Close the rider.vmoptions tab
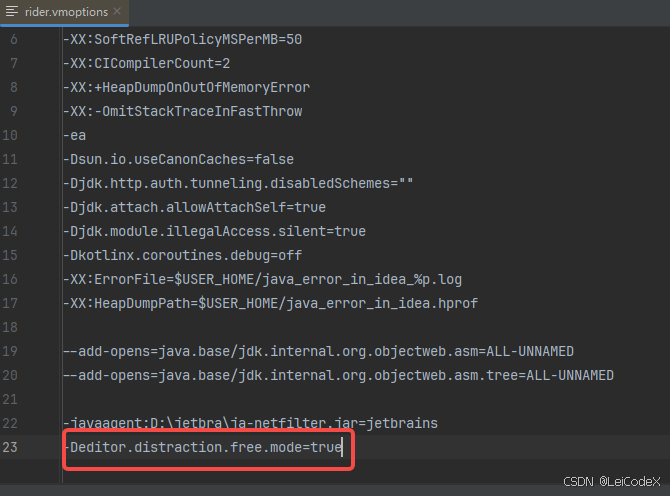 click(117, 12)
